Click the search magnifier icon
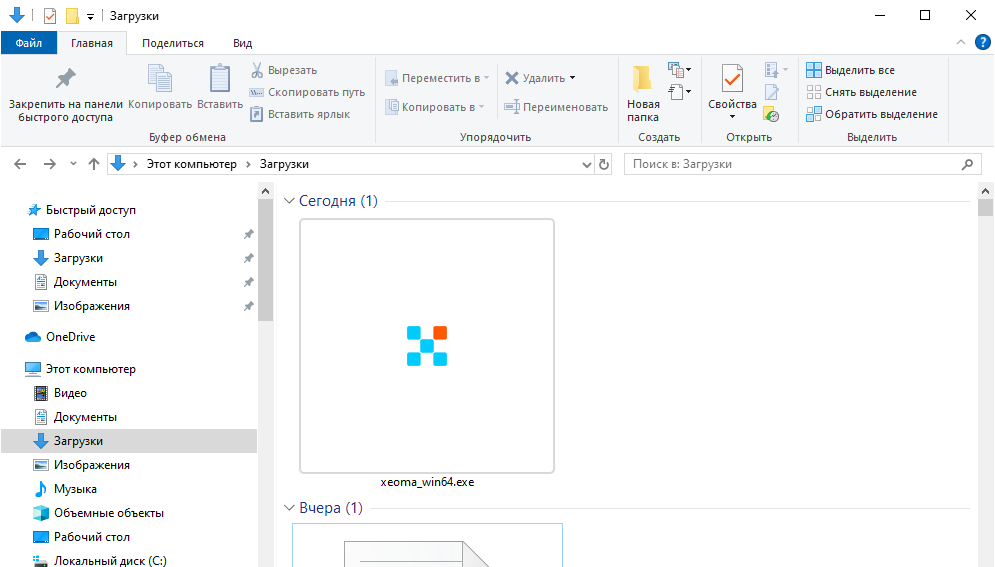Viewport: 995px width, 567px height. pyautogui.click(x=967, y=164)
